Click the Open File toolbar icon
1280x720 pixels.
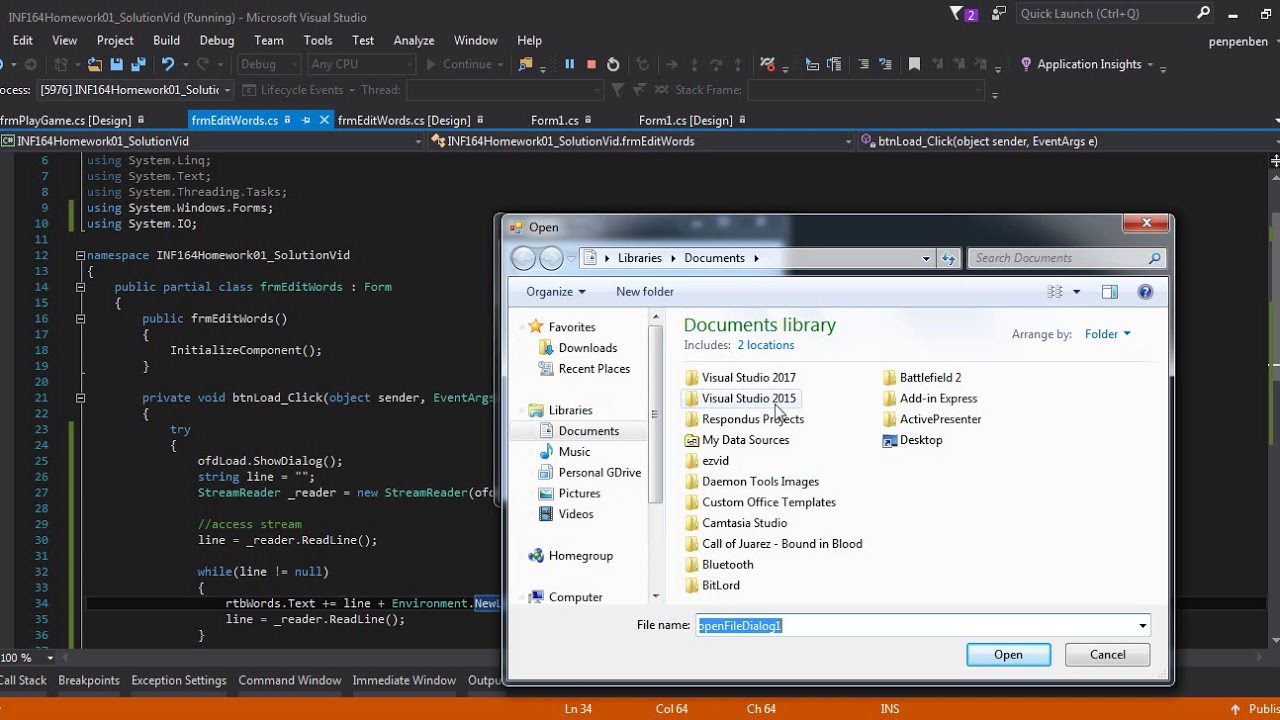tap(94, 64)
